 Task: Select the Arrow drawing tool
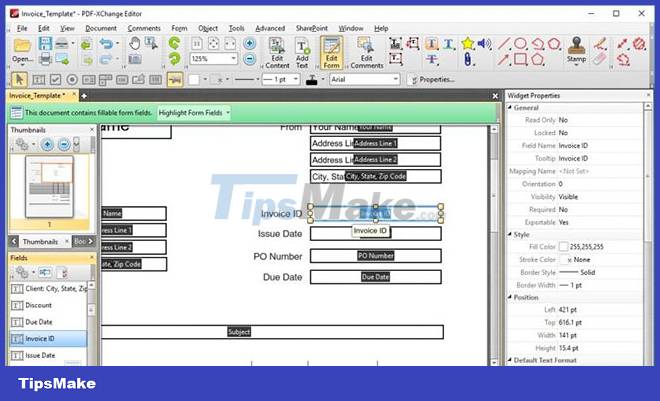pyautogui.click(x=503, y=59)
